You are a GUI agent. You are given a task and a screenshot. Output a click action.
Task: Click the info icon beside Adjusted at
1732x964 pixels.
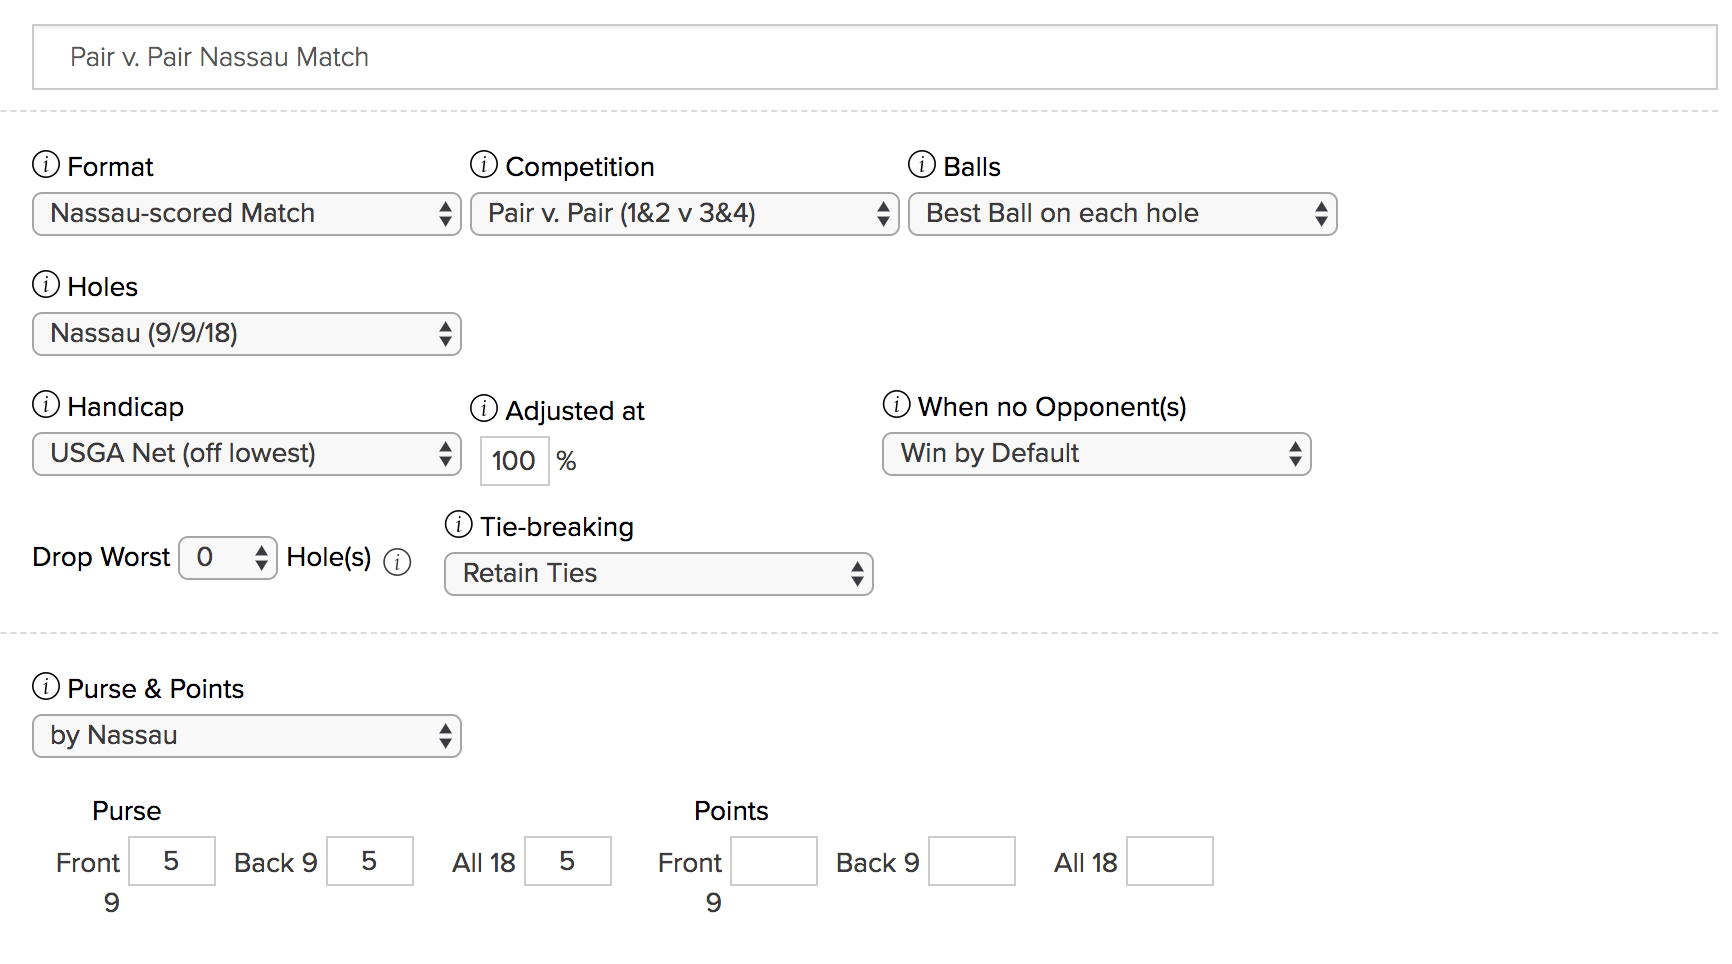pos(484,408)
